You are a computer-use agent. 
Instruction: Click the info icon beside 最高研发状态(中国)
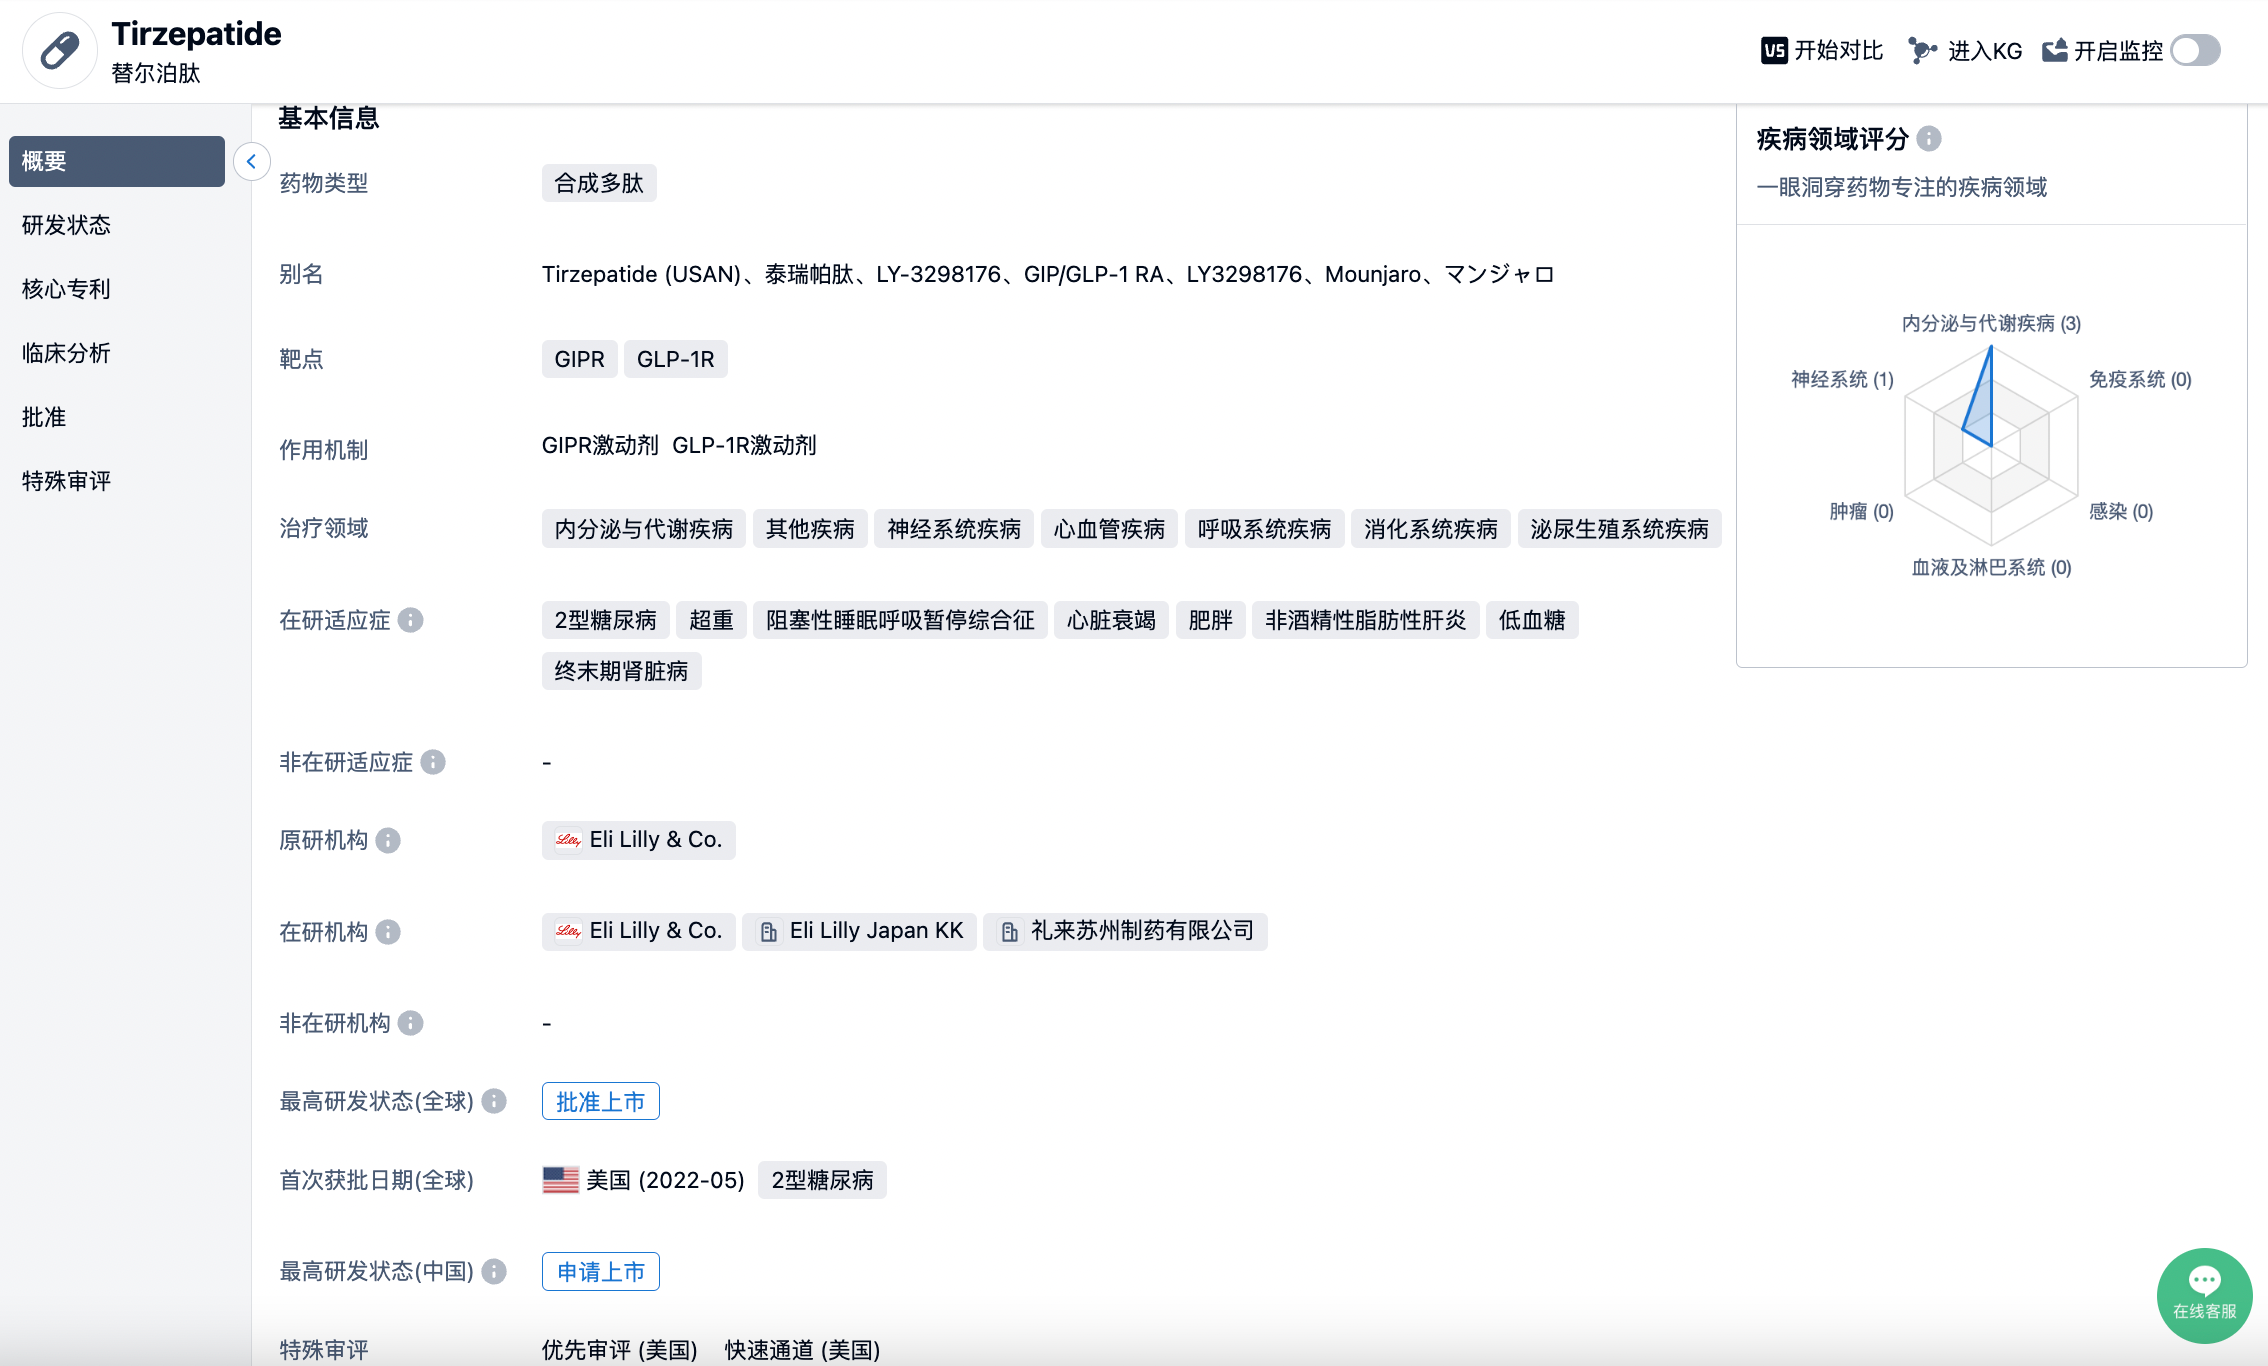(494, 1271)
